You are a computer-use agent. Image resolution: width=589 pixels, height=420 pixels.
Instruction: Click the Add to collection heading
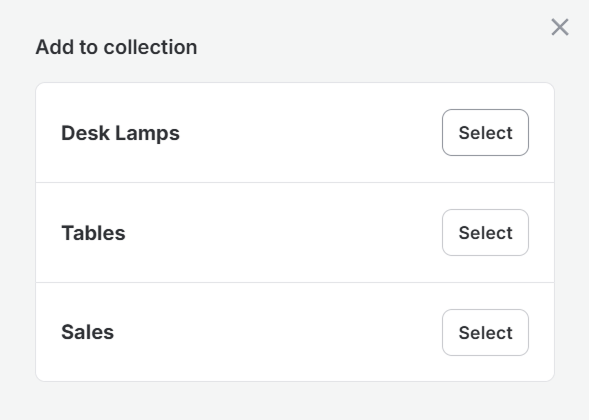(x=116, y=47)
